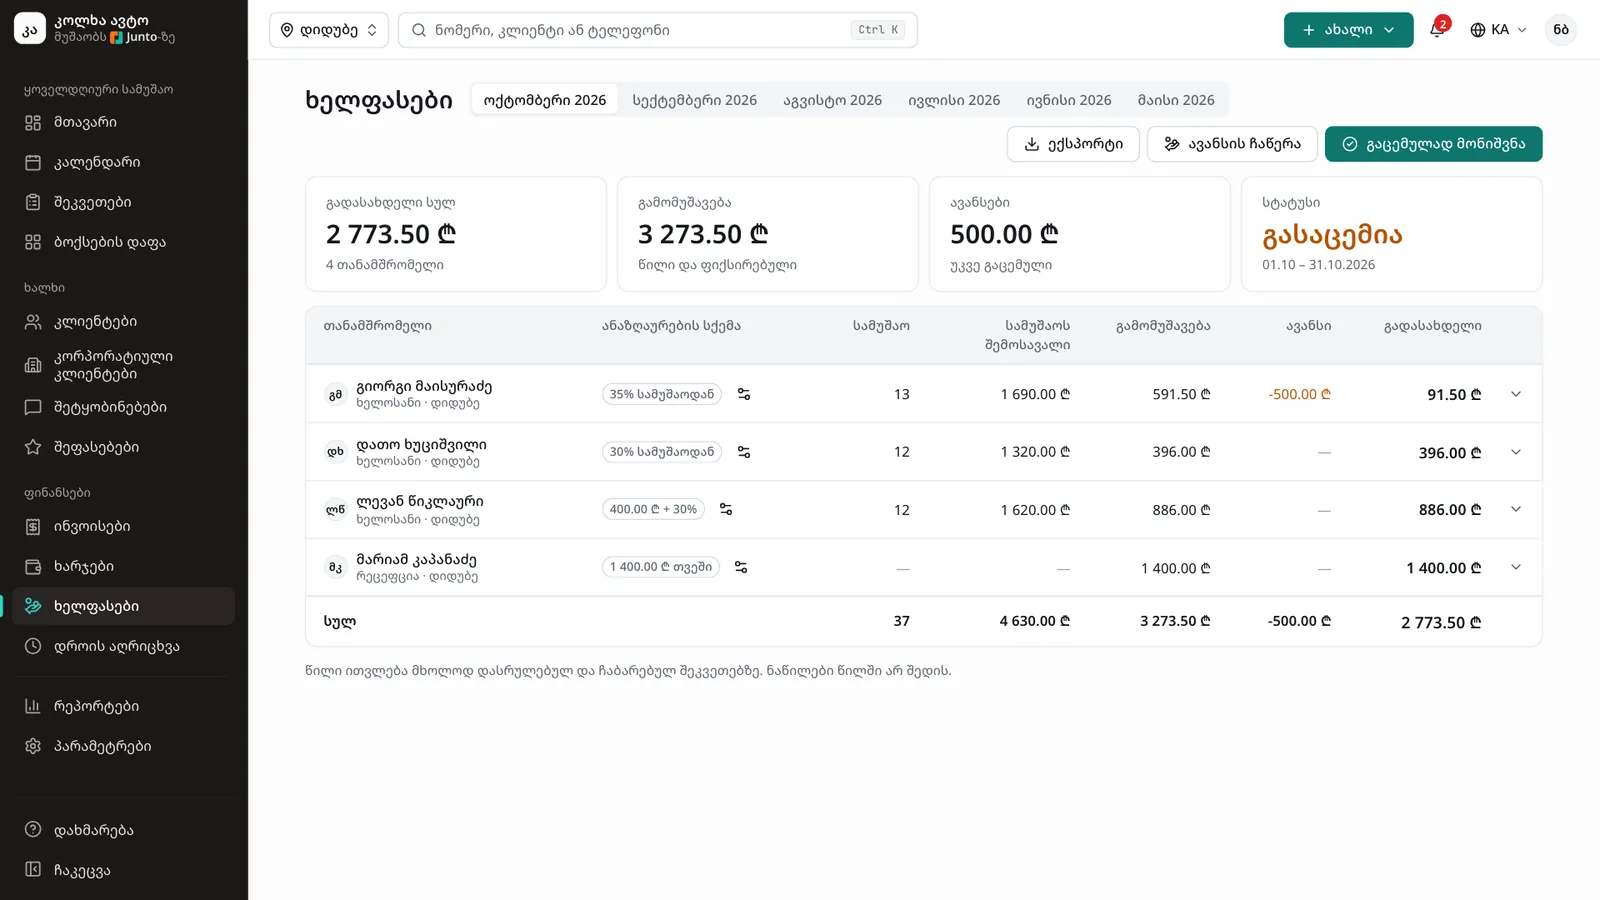Go to შეკვეთები in sidebar
Viewport: 1600px width, 900px height.
click(x=124, y=202)
